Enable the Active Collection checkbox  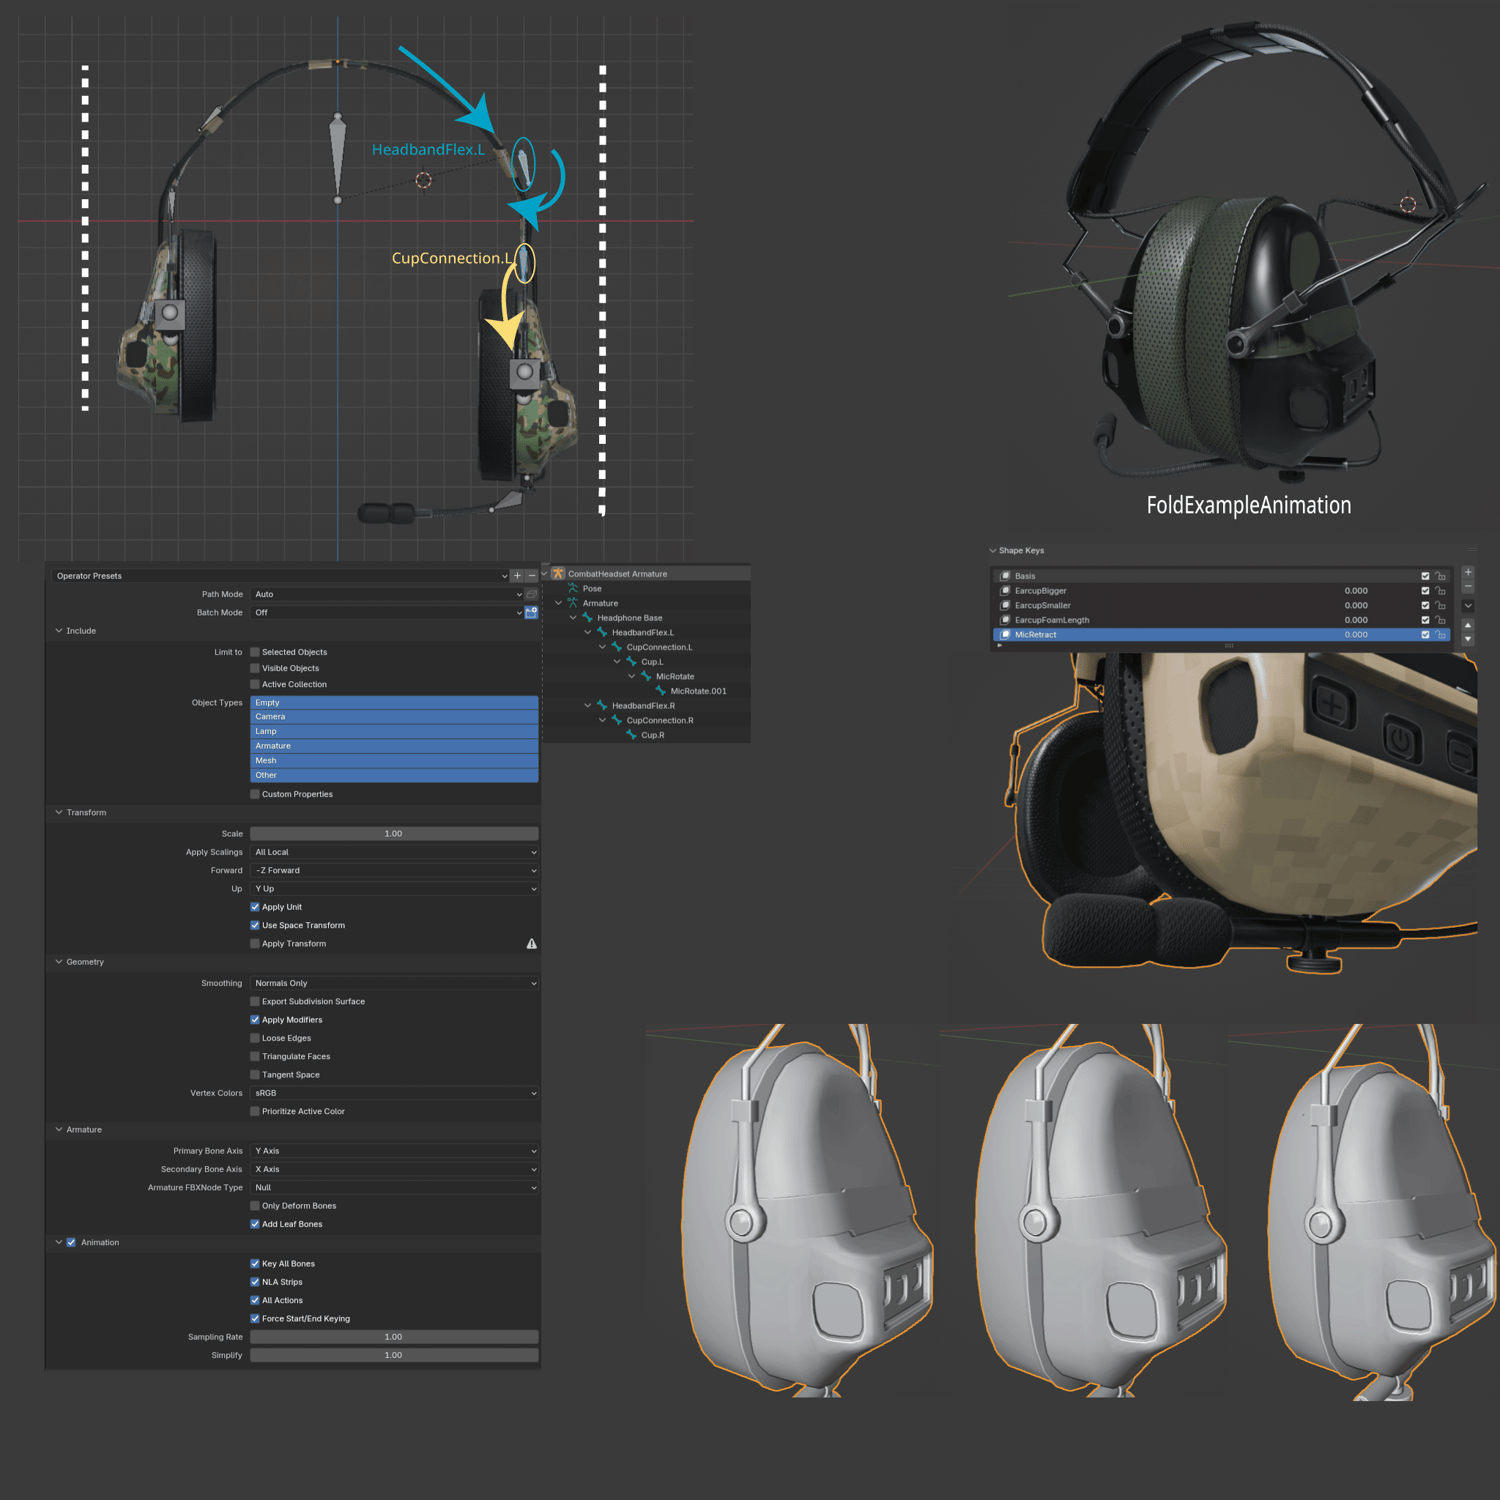pyautogui.click(x=255, y=684)
